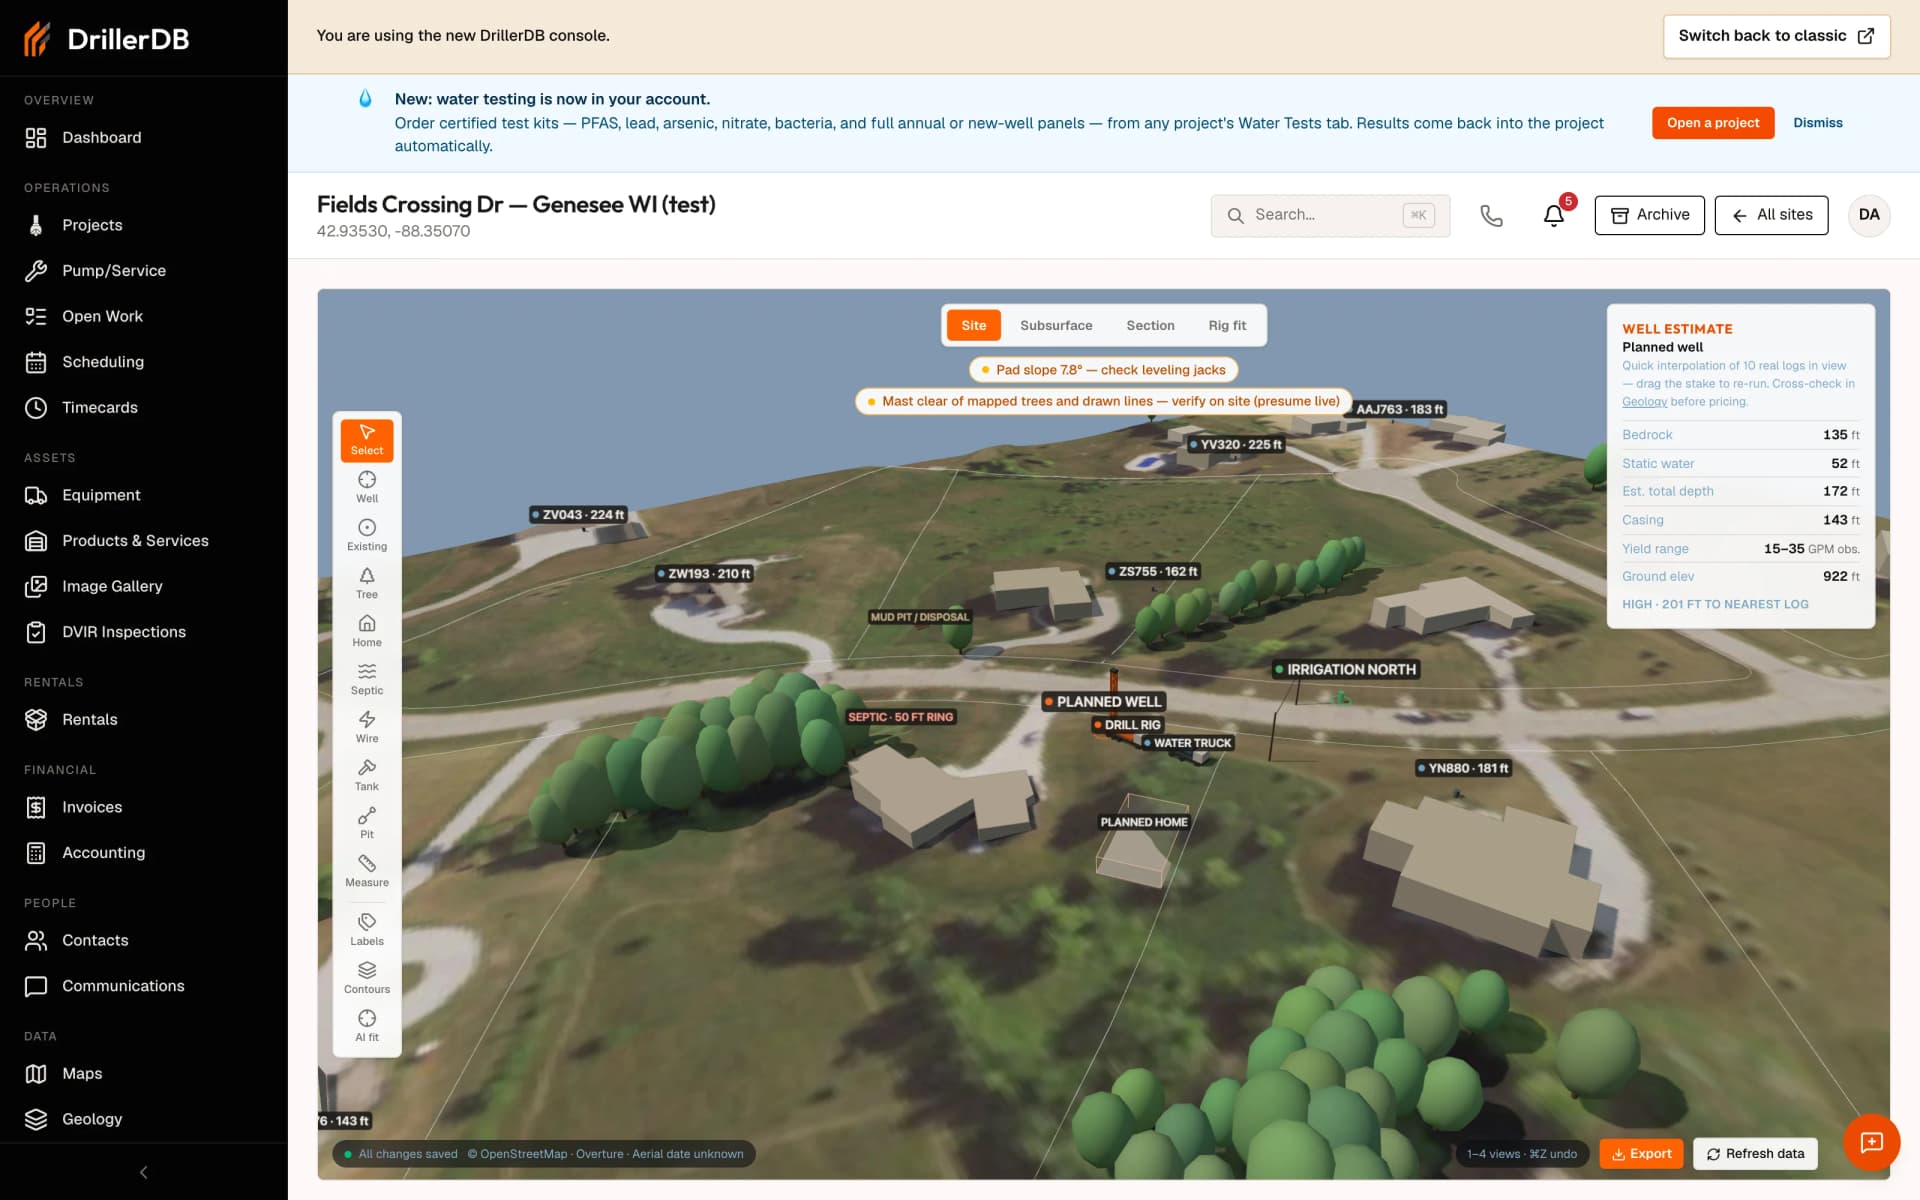Follow the Geology link in Well Estimate

pos(1644,402)
